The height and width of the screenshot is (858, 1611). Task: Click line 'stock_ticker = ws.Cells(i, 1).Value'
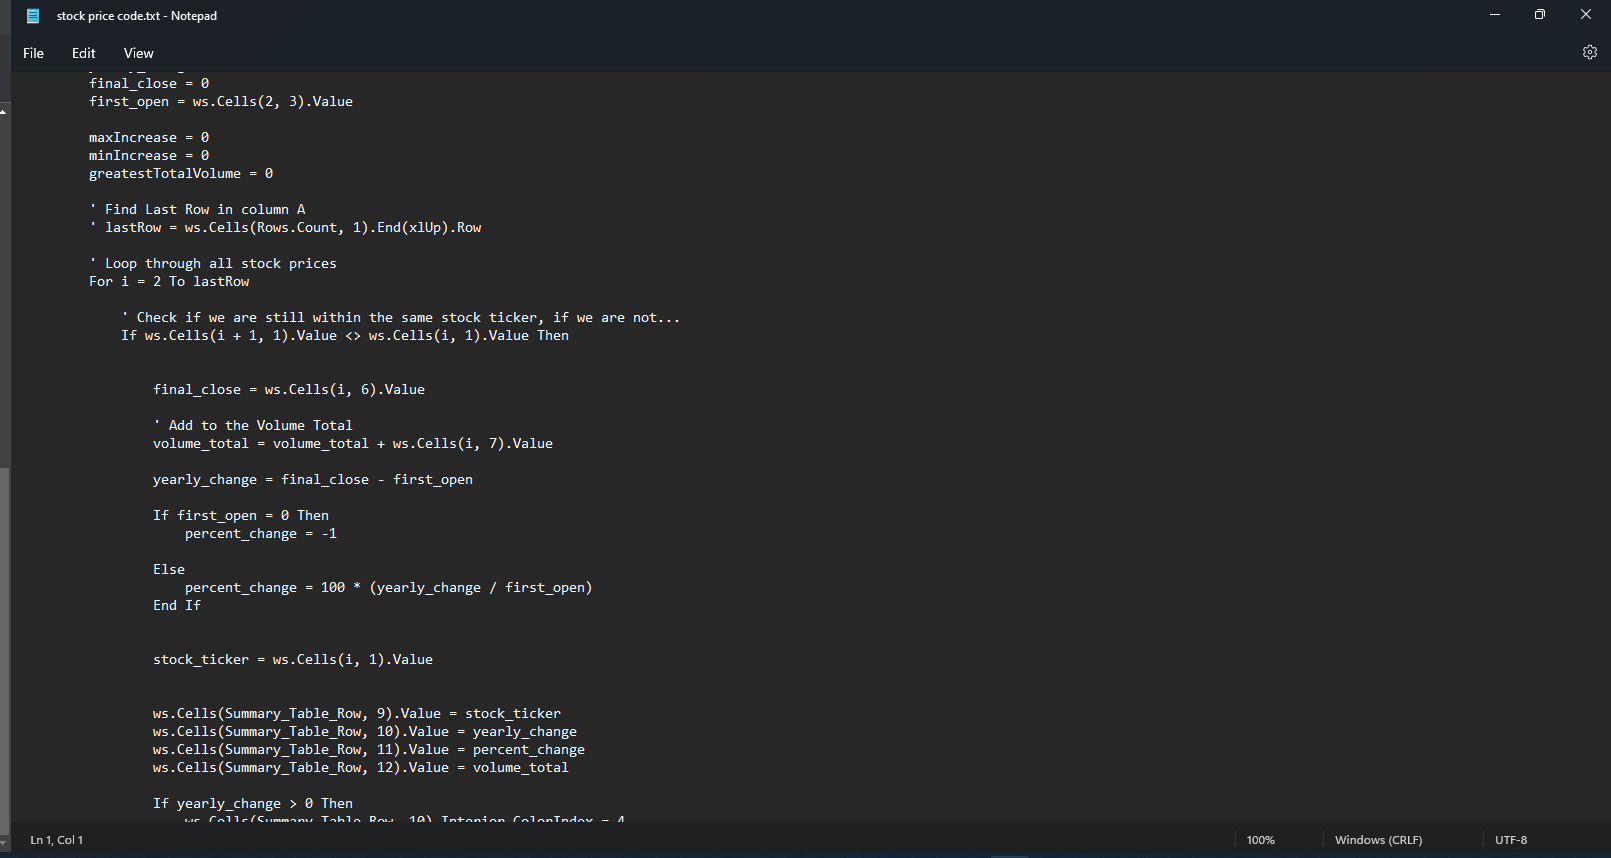click(293, 659)
